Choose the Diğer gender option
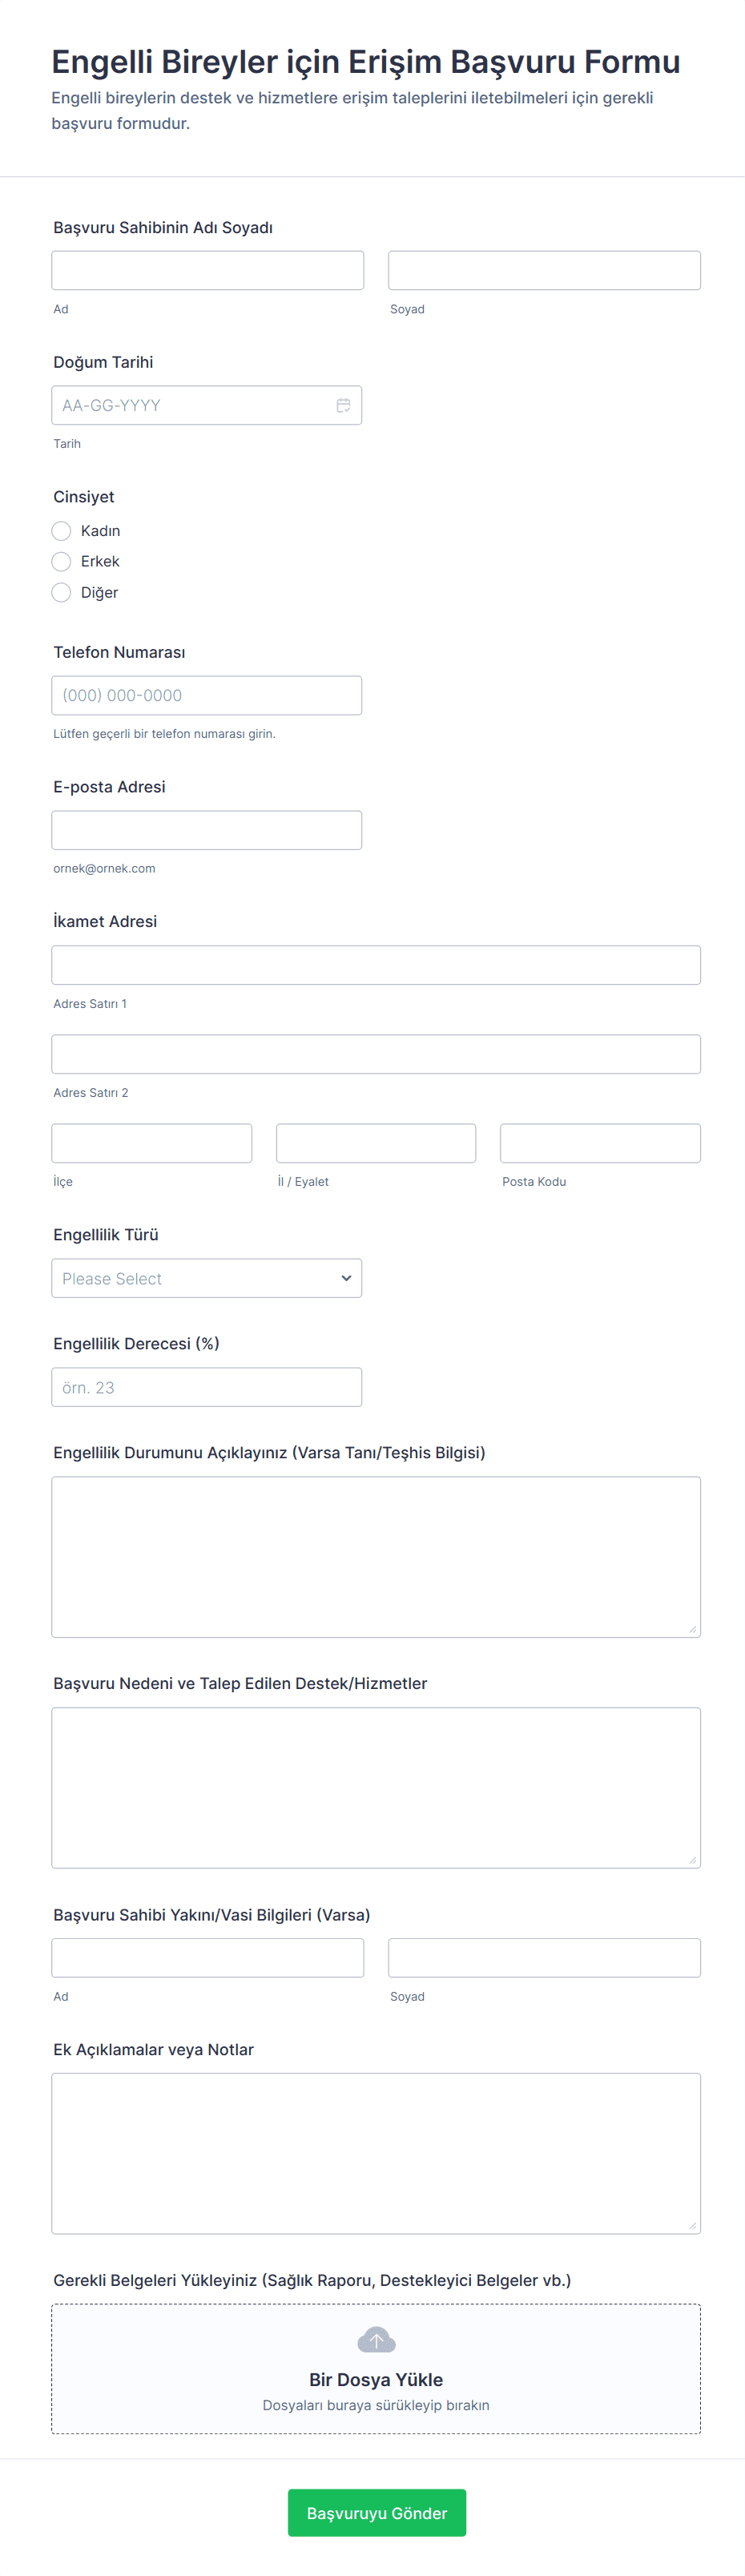Image resolution: width=745 pixels, height=2576 pixels. coord(61,593)
